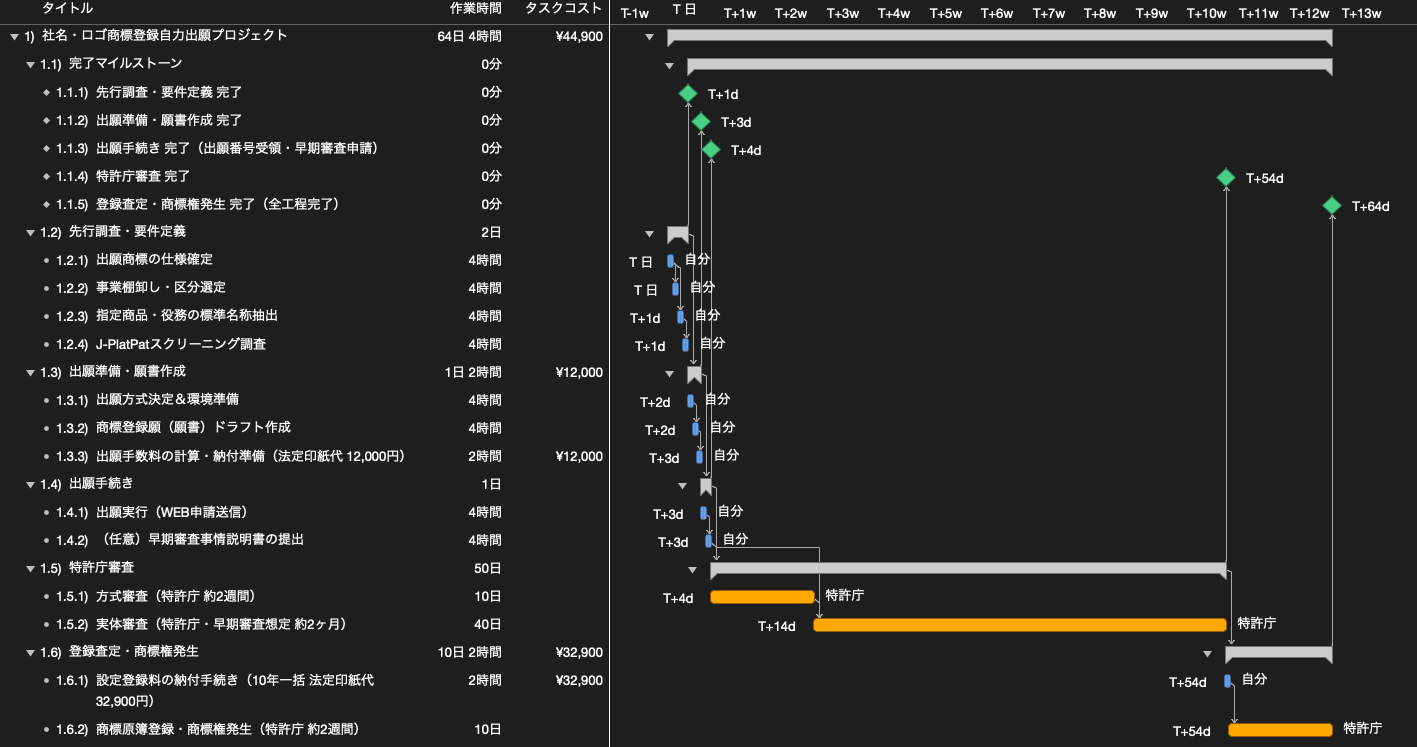Image resolution: width=1417 pixels, height=747 pixels.
Task: Select the 先行調査・要件定義 完了 milestone diamond
Action: (688, 93)
